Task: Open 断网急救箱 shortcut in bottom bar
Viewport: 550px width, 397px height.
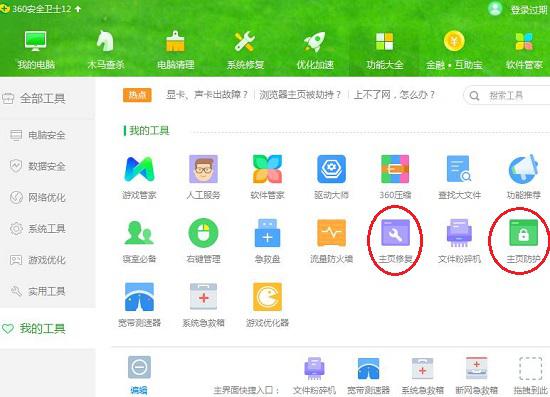Action: [x=476, y=375]
